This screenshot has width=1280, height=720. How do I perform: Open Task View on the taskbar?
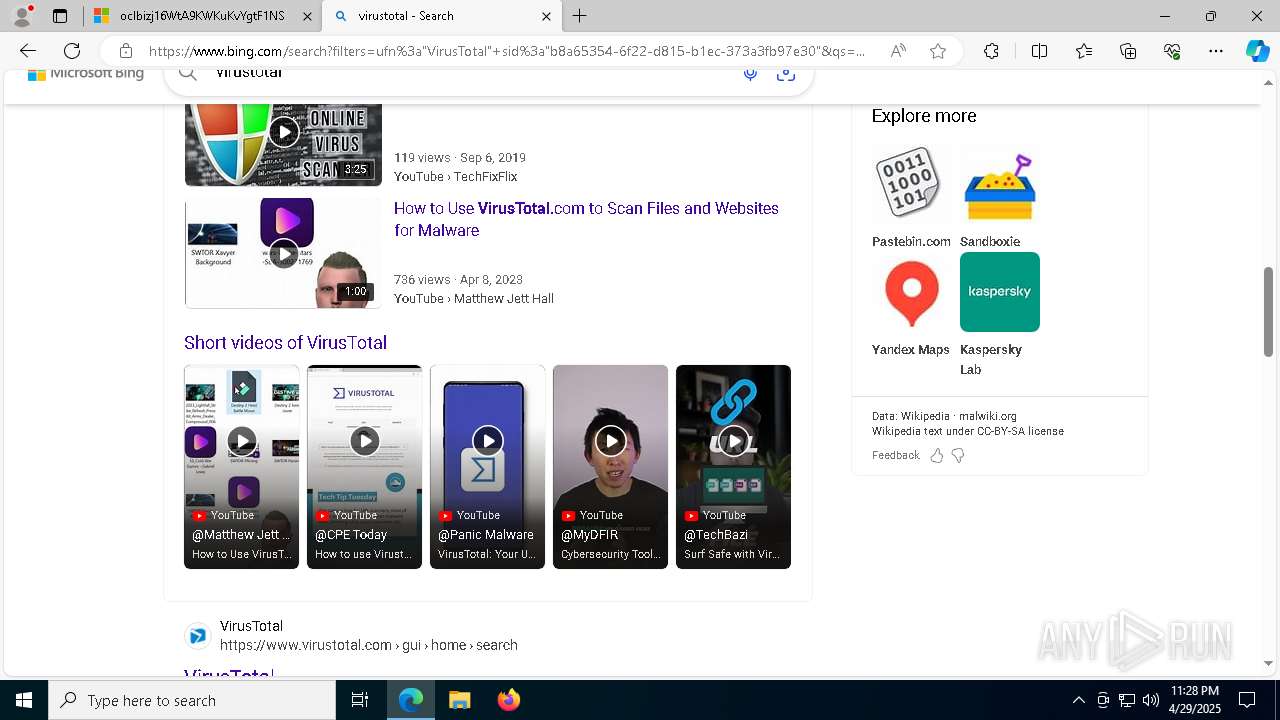(x=360, y=700)
